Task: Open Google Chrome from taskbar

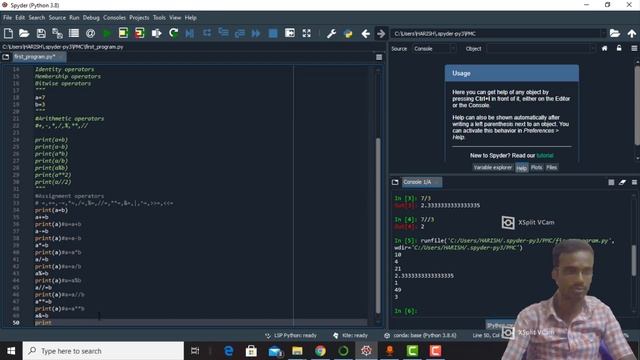Action: click(320, 351)
